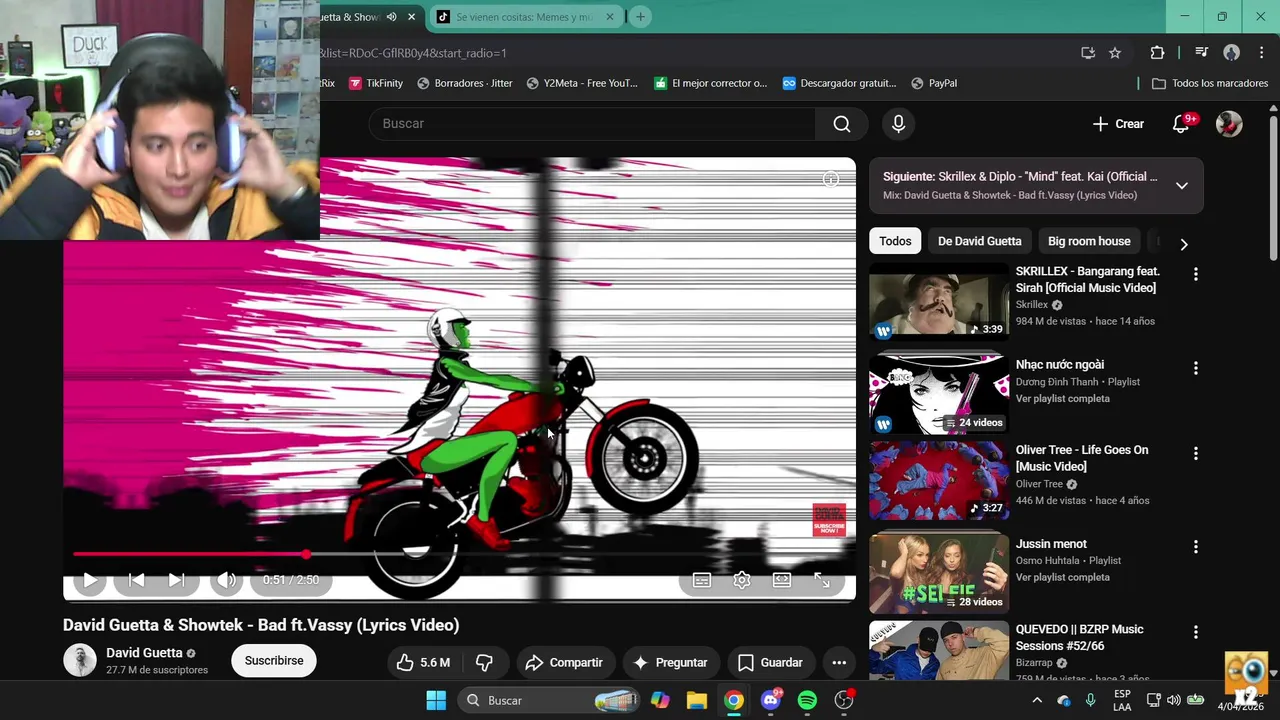The width and height of the screenshot is (1280, 720).
Task: Open the Borradores · Jitter bookmark
Action: coord(465,83)
